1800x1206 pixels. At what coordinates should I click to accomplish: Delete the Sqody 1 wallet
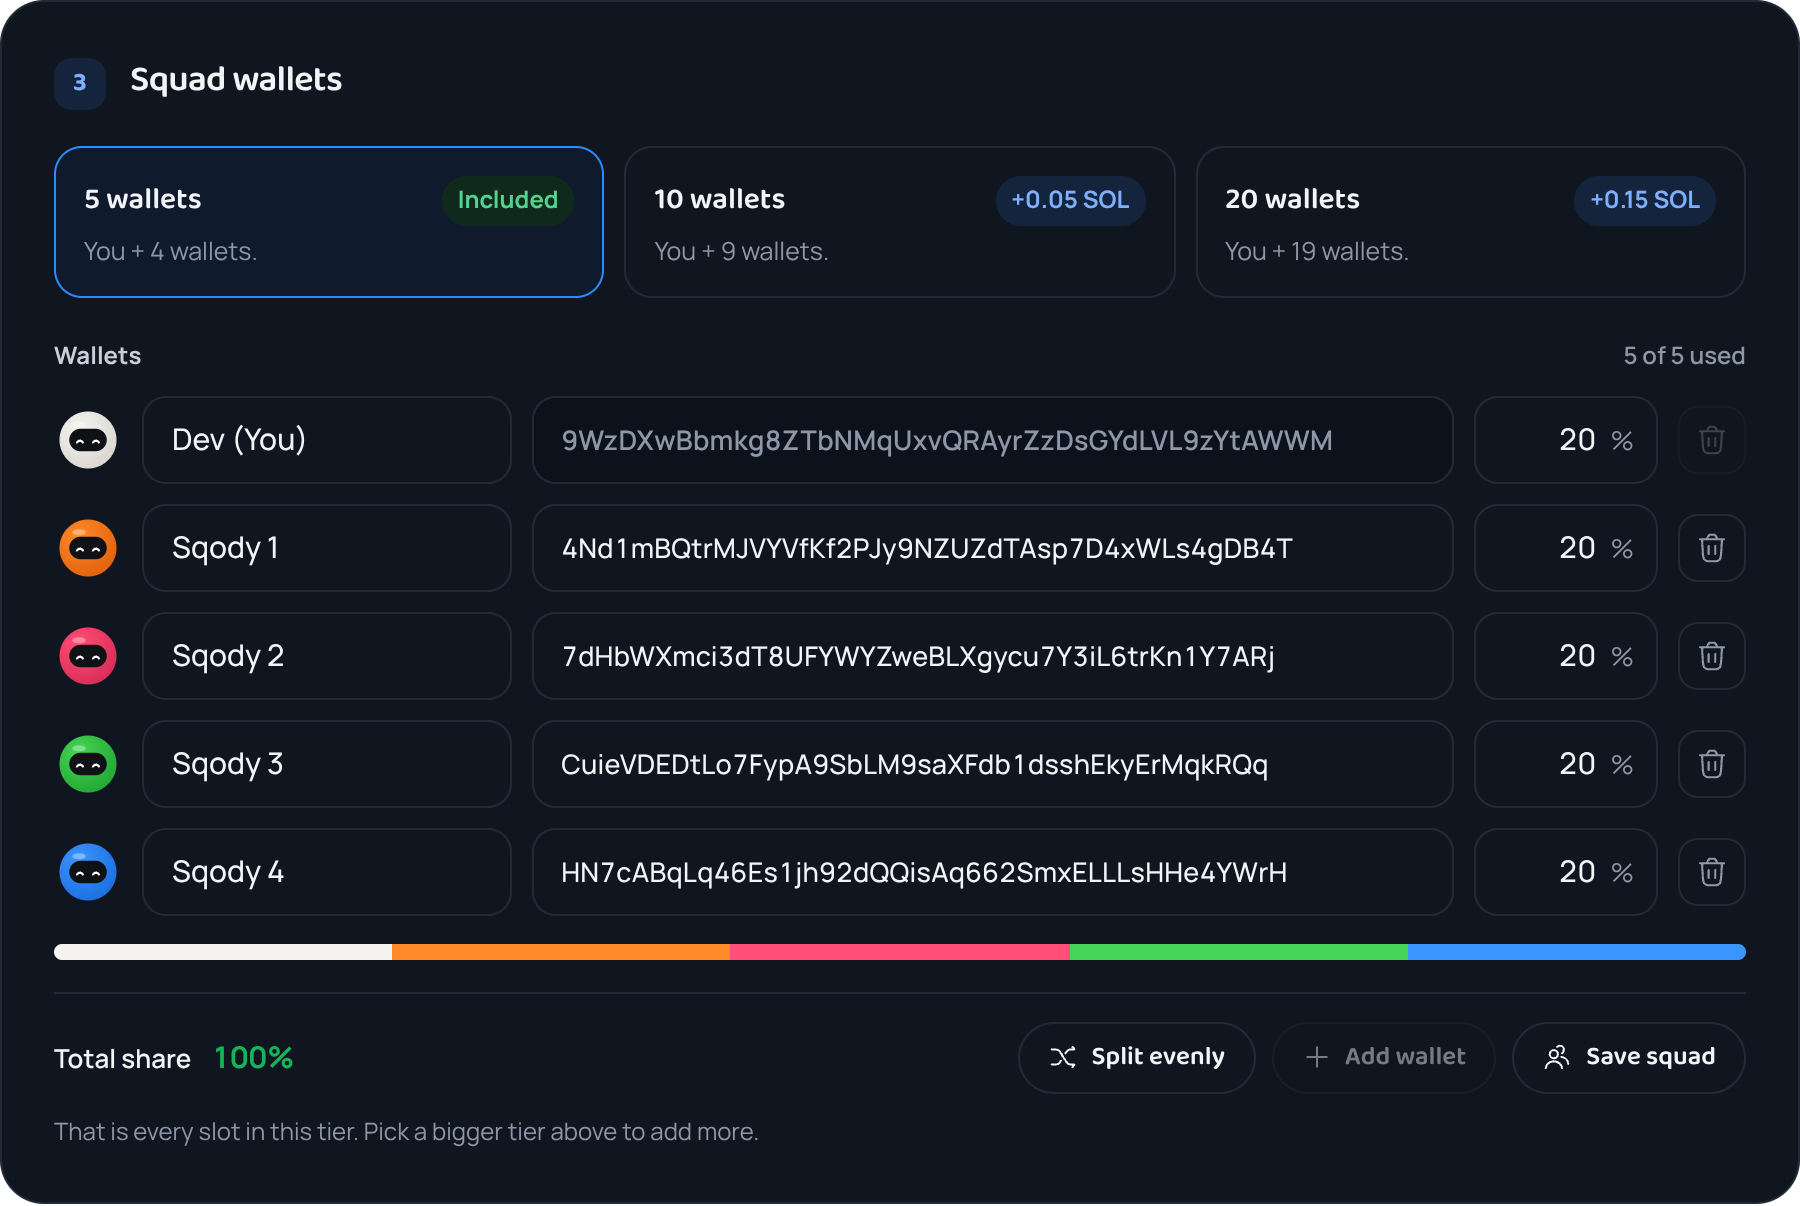[1712, 548]
